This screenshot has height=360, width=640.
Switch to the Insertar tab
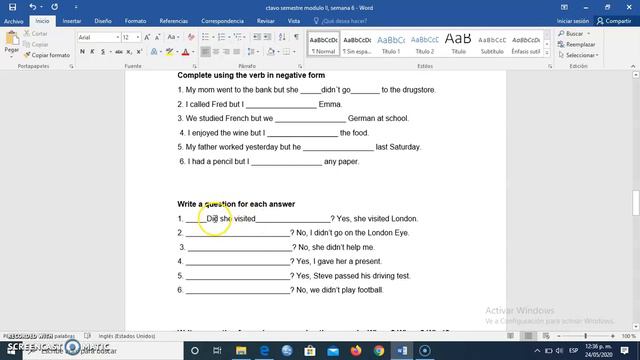point(72,21)
